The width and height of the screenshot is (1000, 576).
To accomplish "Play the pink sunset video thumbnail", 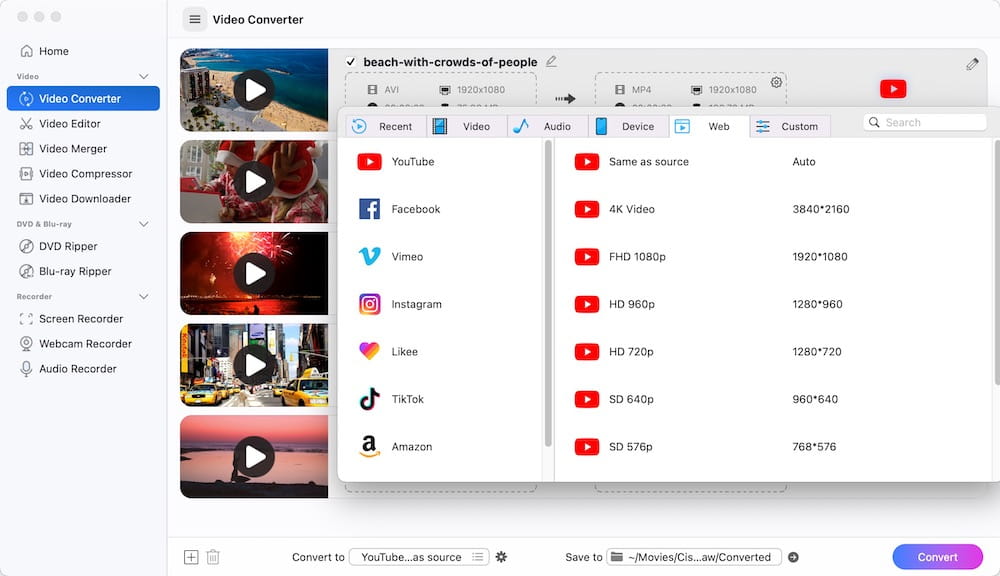I will tap(254, 457).
